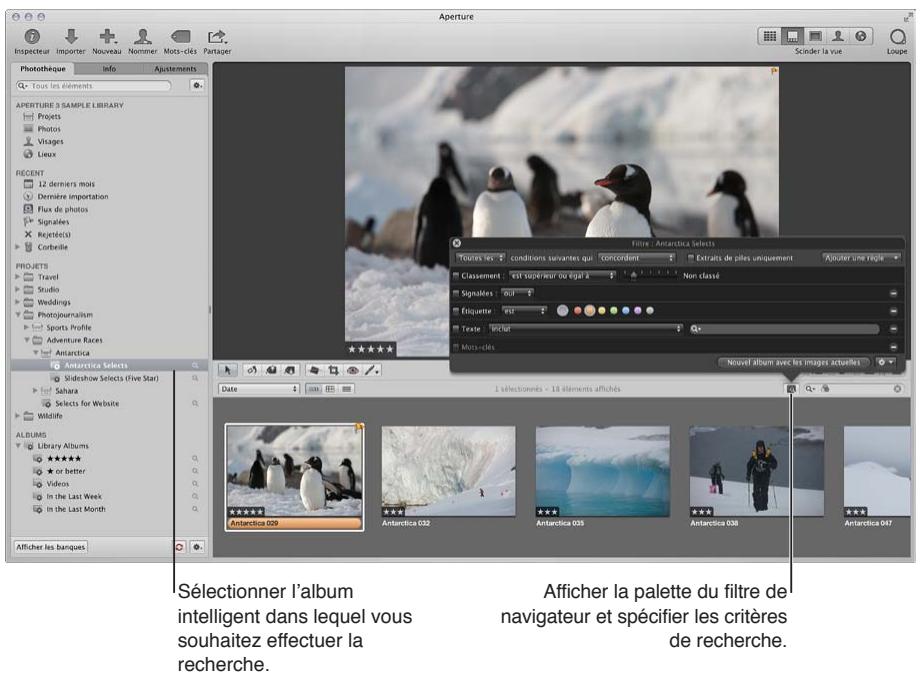The height and width of the screenshot is (676, 920).
Task: Switch to the Info tab
Action: (x=109, y=69)
